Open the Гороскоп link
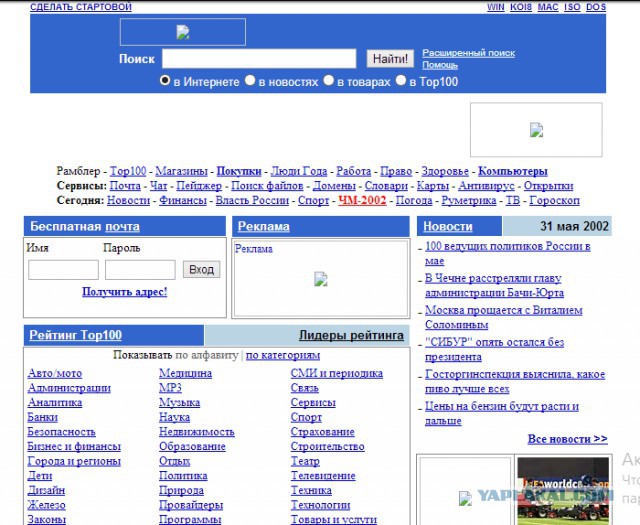640x525 pixels. pos(554,200)
